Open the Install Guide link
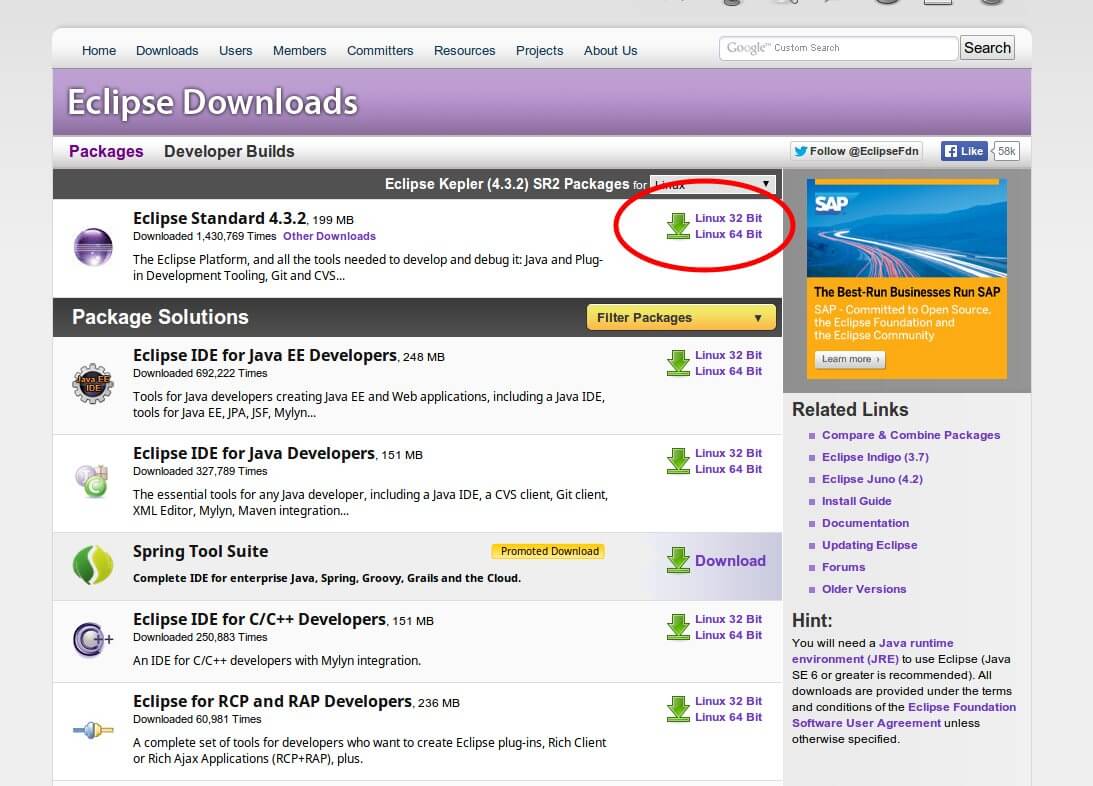 pyautogui.click(x=856, y=501)
